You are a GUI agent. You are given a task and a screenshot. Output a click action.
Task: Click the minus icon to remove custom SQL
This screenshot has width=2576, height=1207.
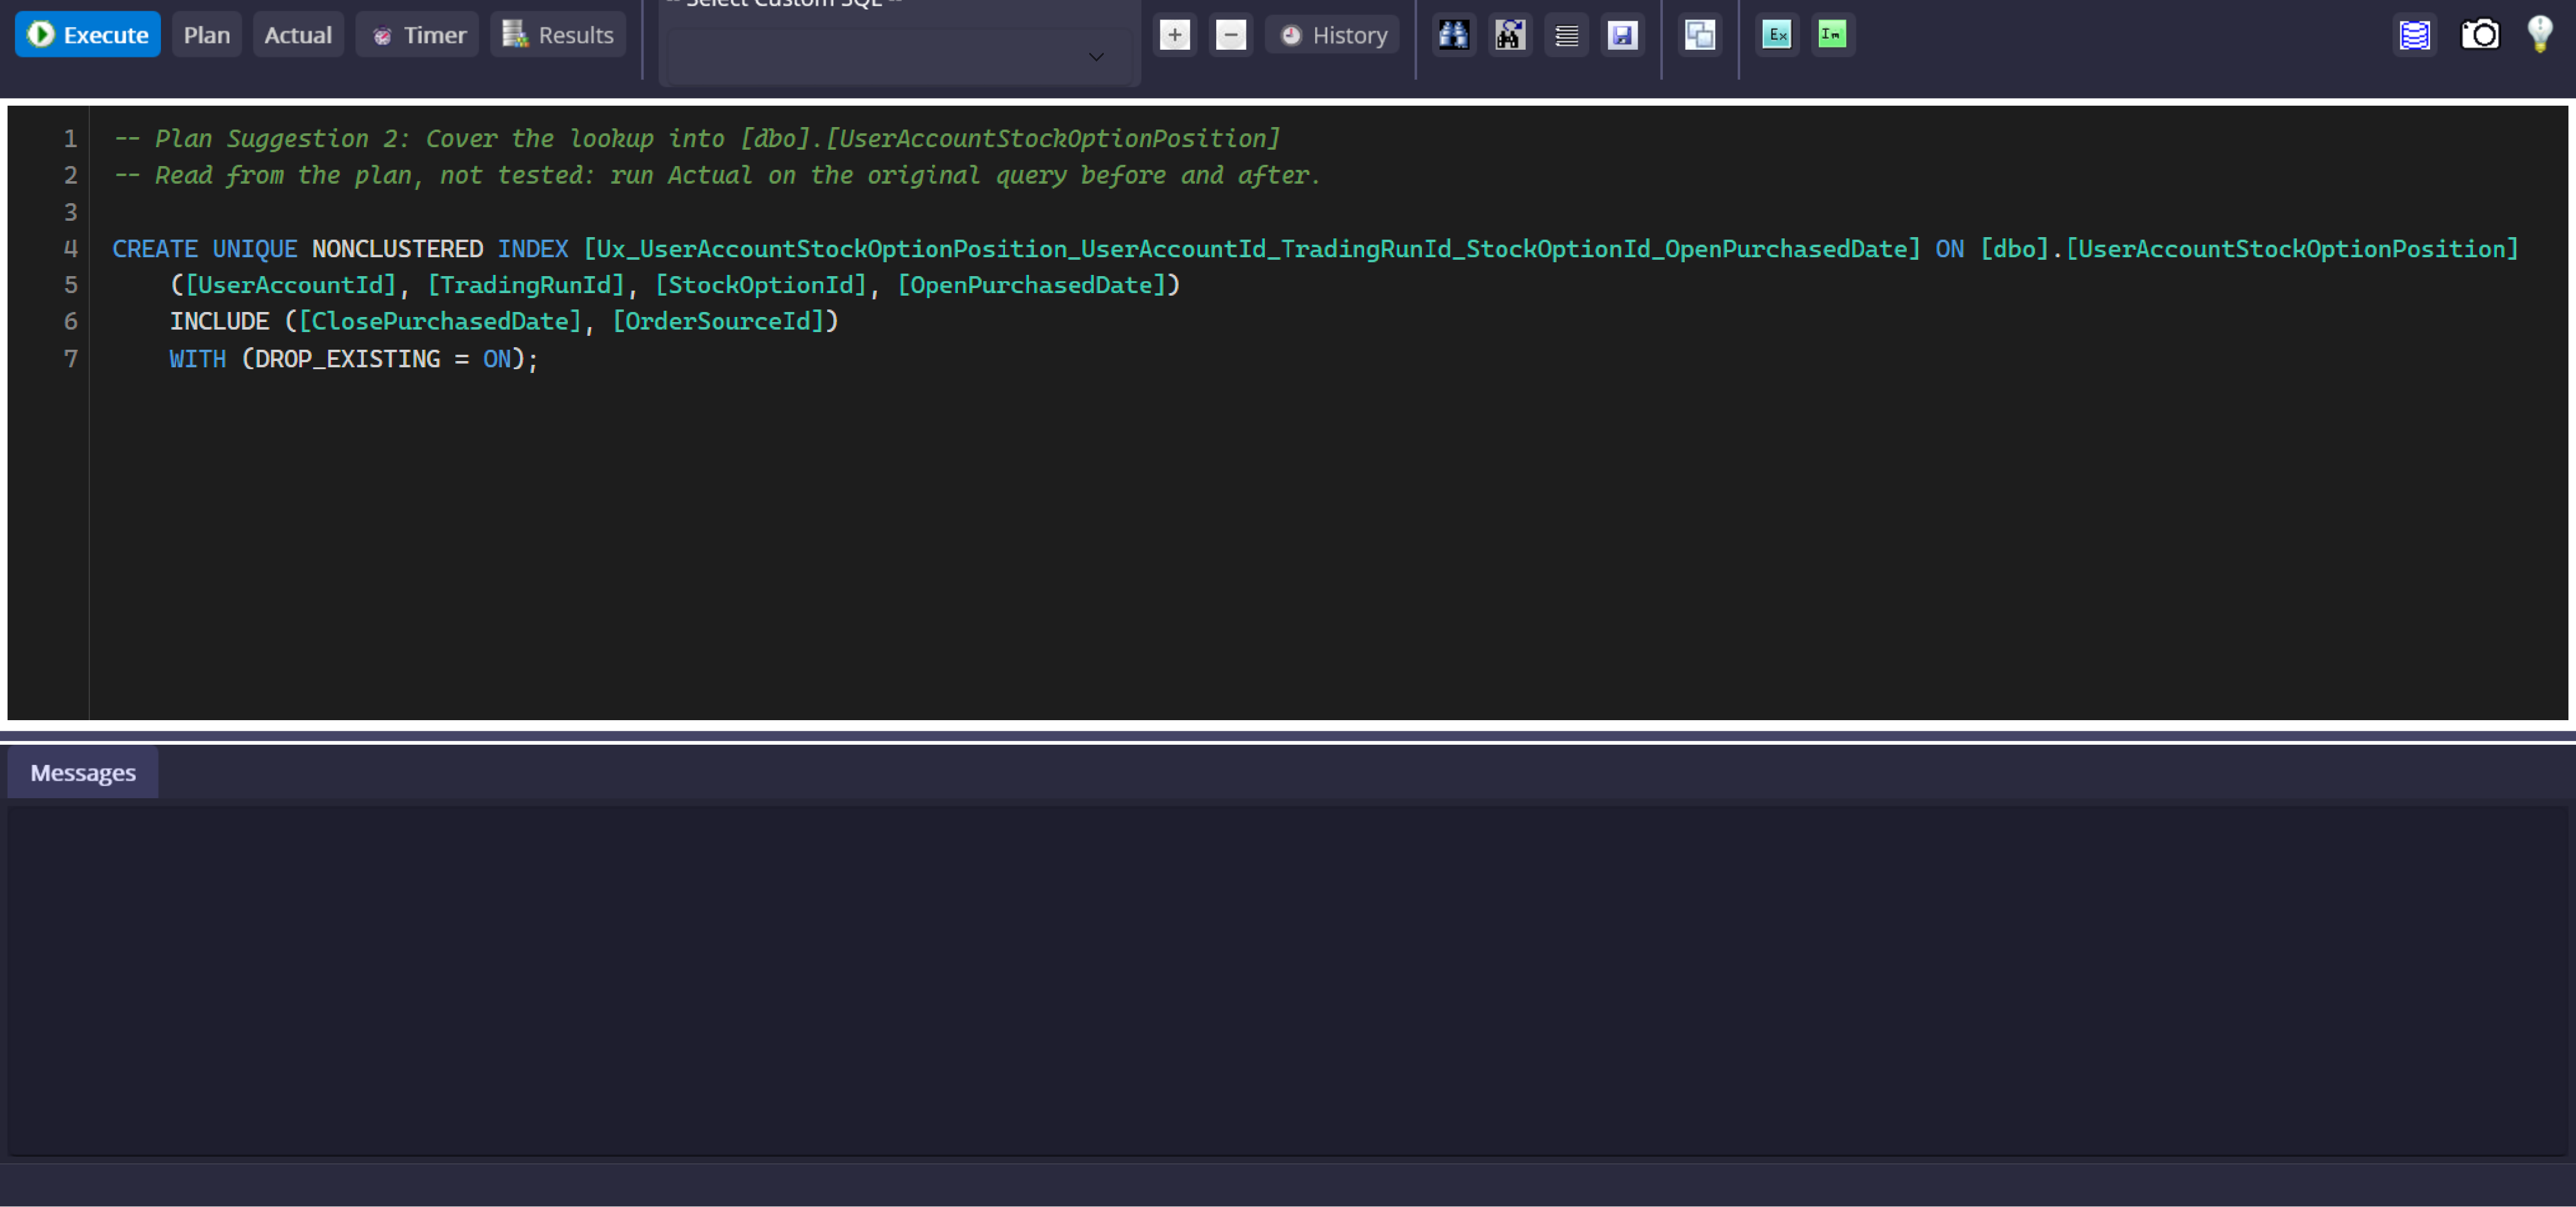(x=1231, y=35)
